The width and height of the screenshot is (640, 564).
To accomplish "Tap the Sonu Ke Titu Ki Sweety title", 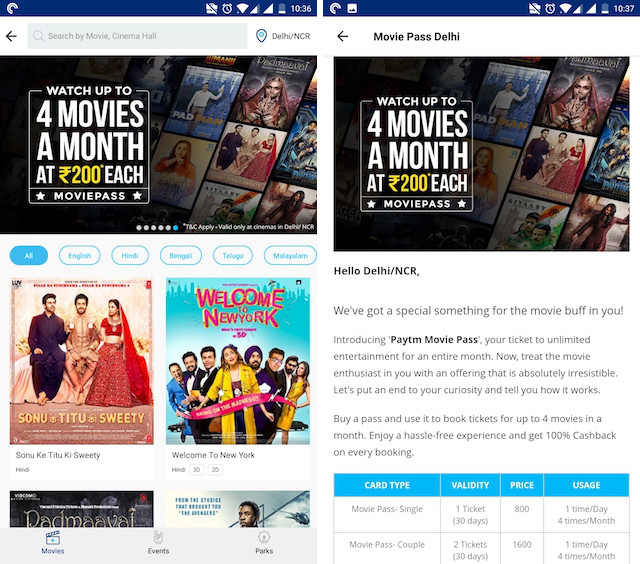I will click(58, 455).
